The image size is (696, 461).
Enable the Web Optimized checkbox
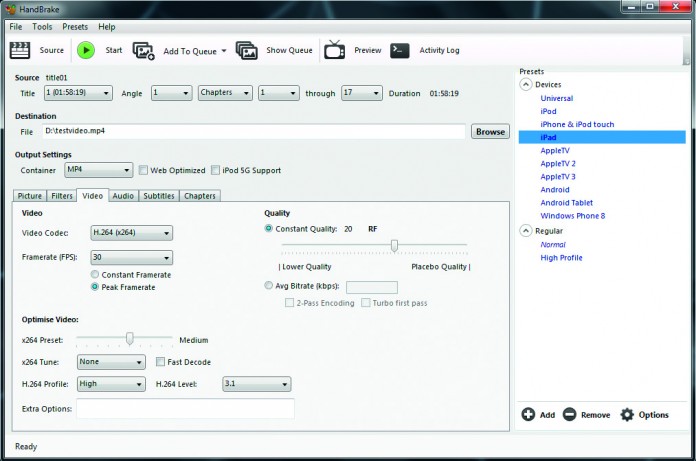tap(143, 170)
